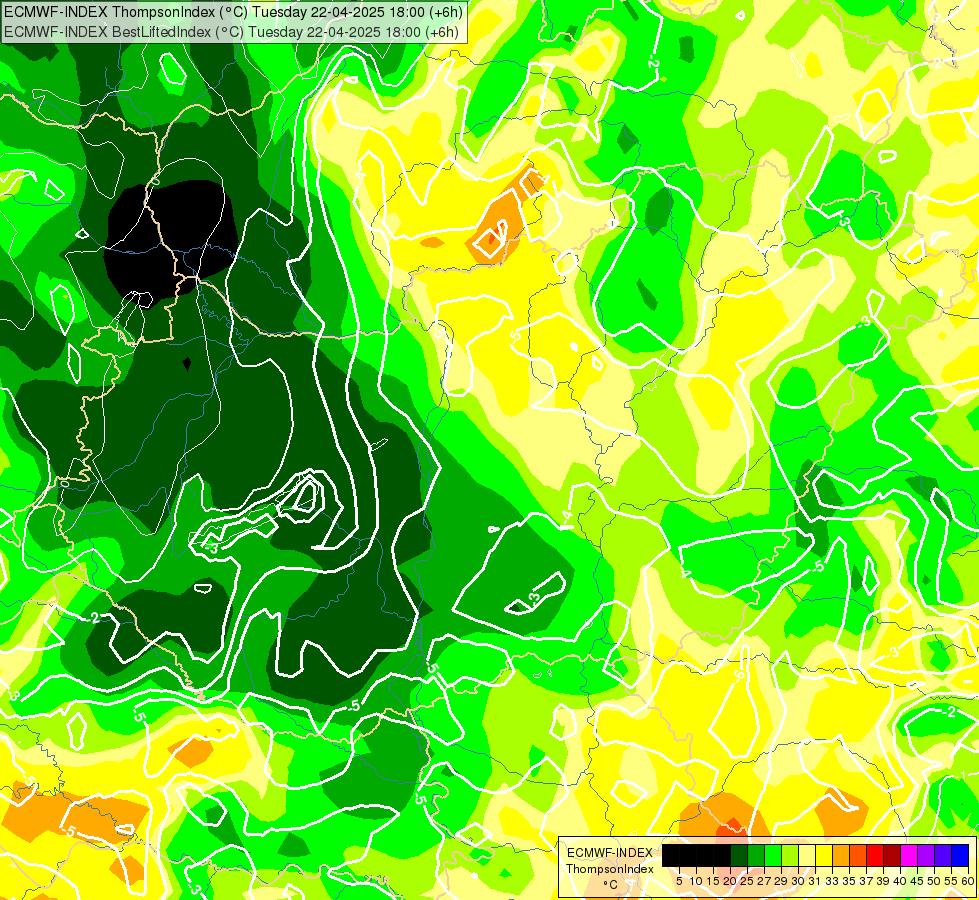Click legend tick value '50'
The image size is (979, 900).
tap(935, 881)
